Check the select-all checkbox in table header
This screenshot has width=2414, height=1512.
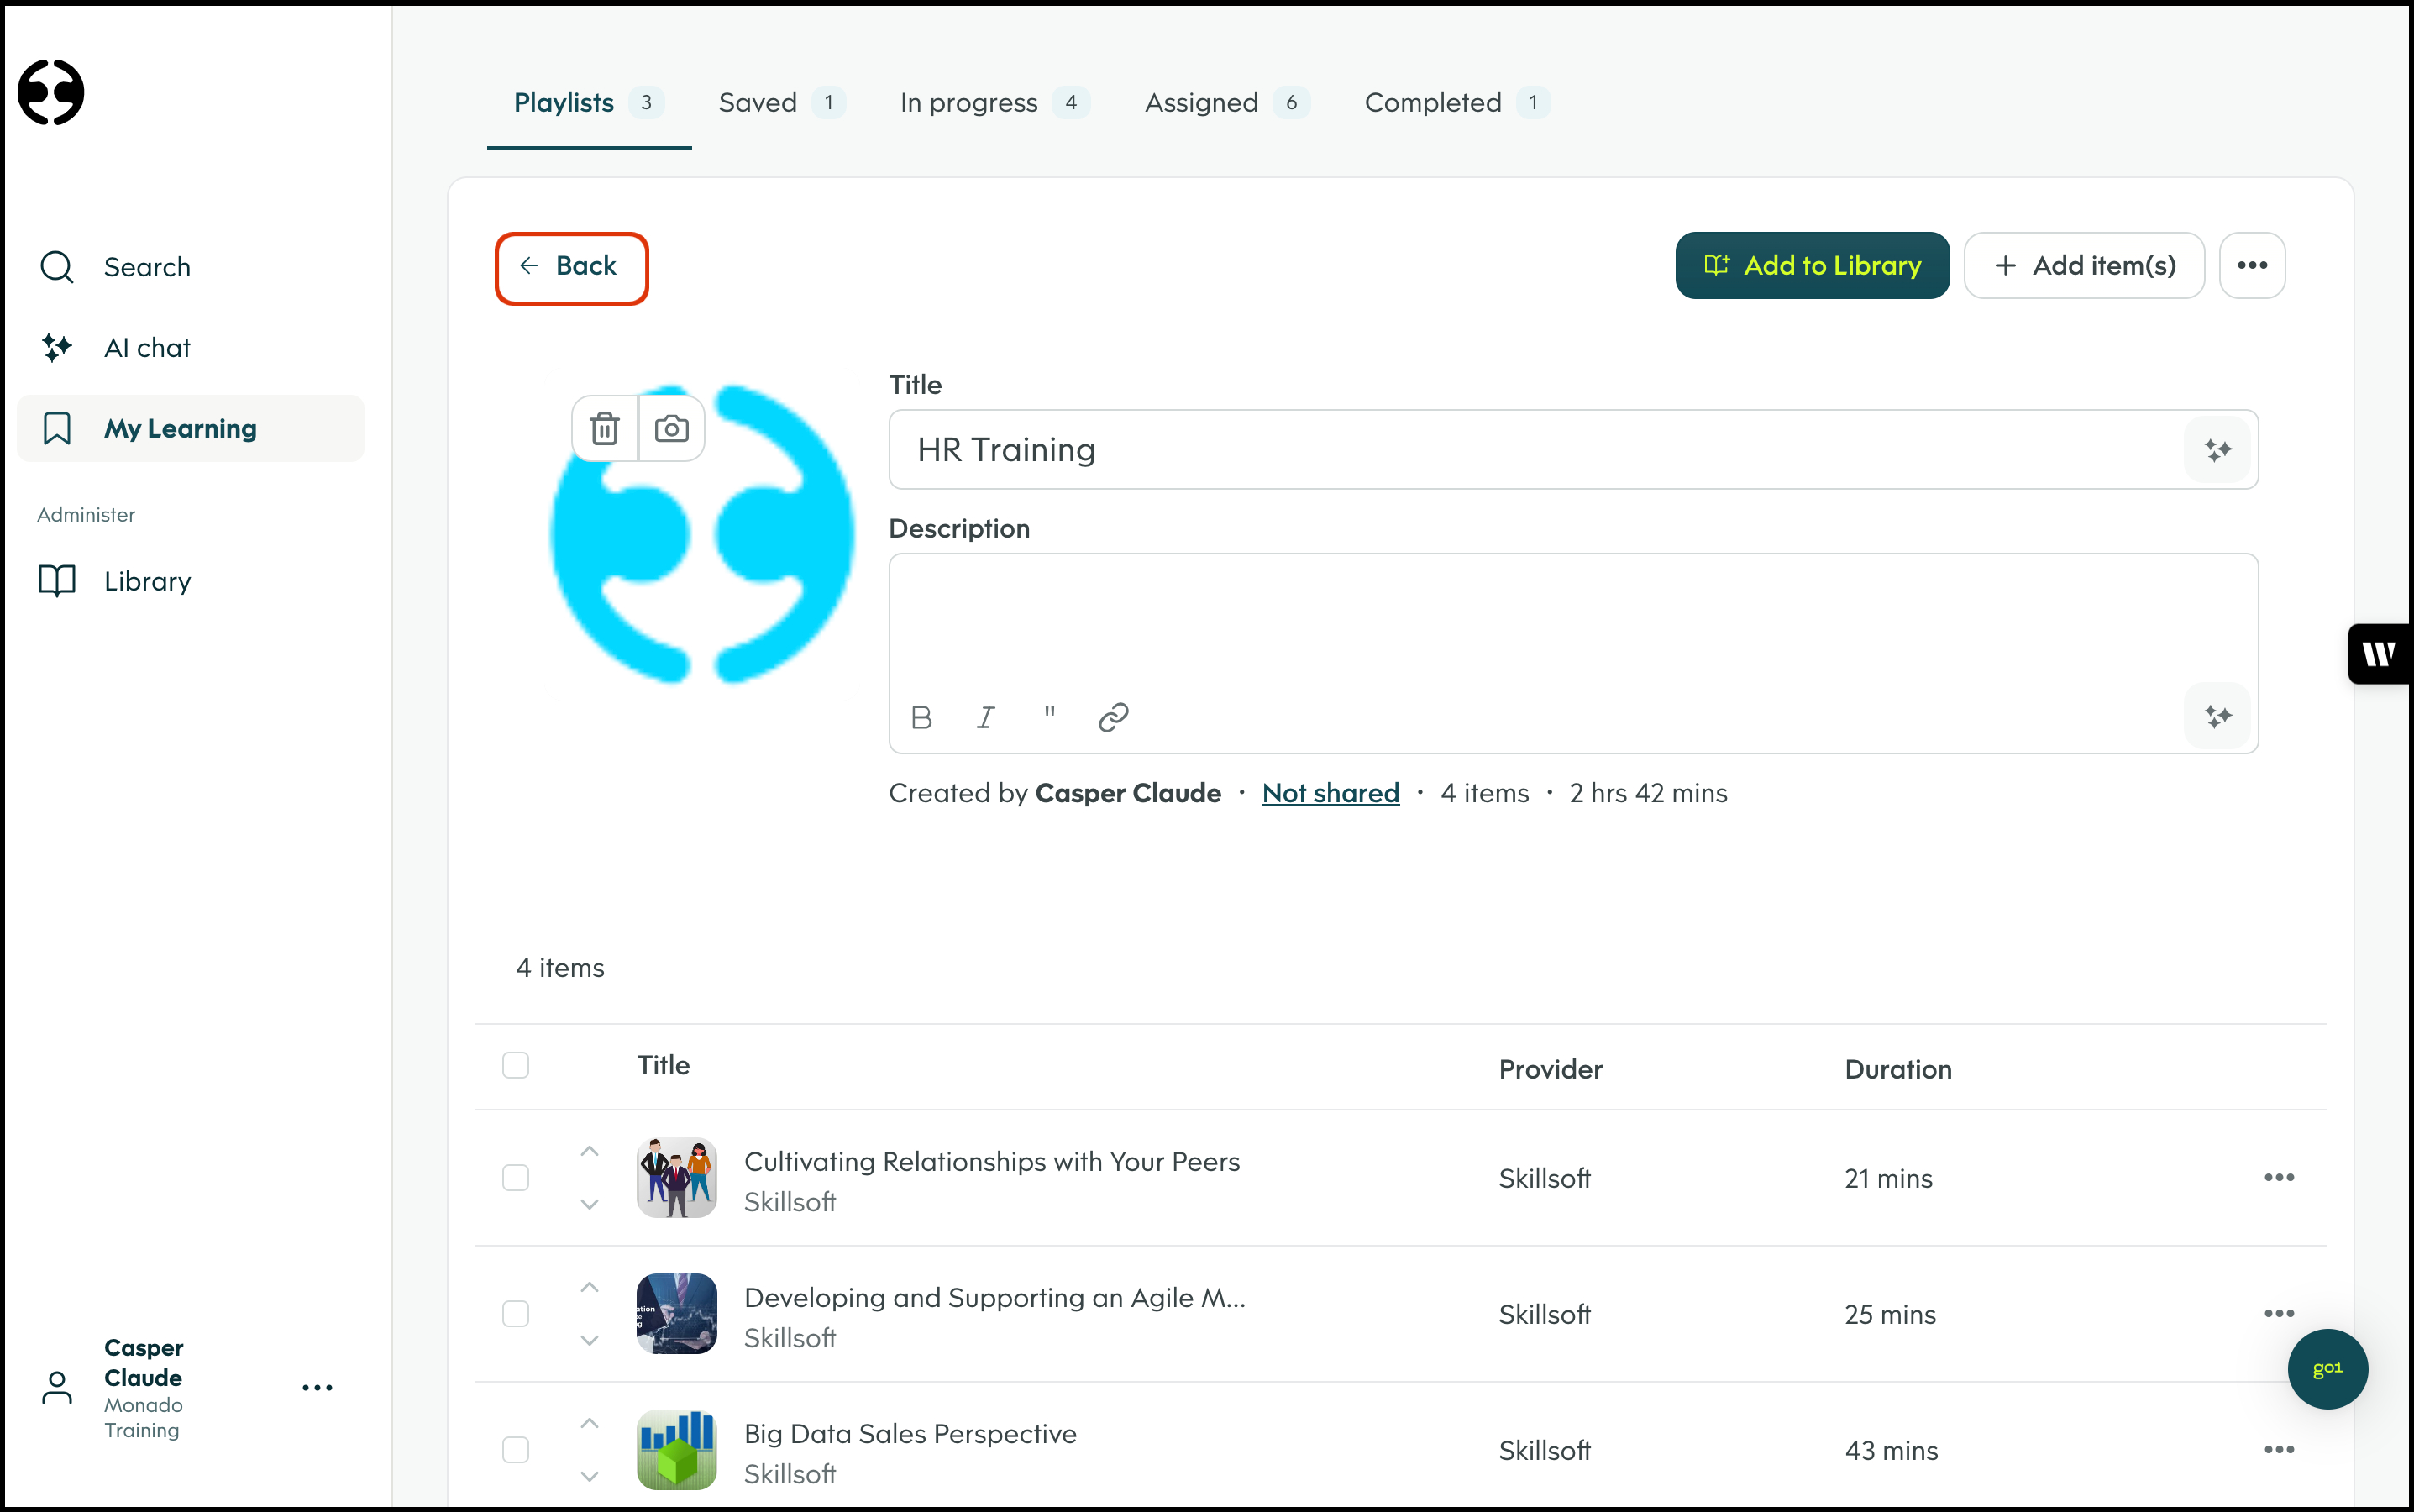click(x=515, y=1065)
